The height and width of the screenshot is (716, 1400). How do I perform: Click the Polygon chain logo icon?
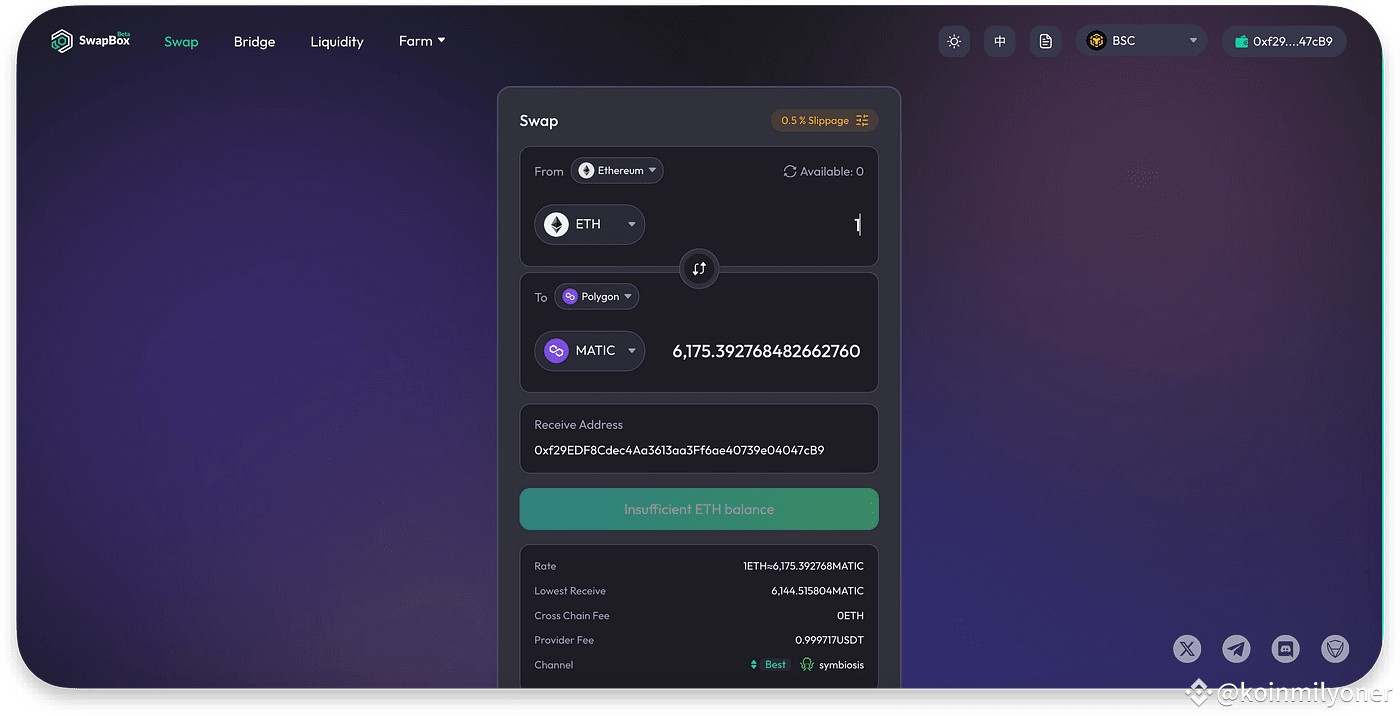point(570,297)
